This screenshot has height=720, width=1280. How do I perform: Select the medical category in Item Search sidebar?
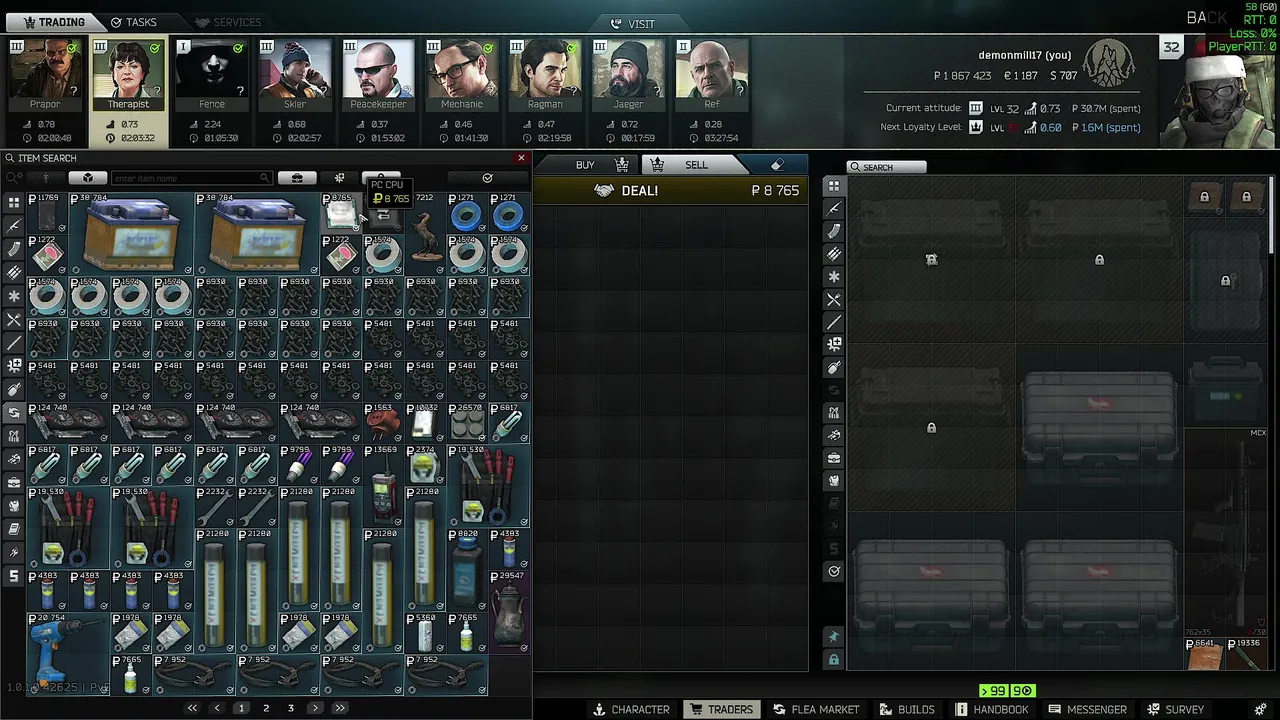click(14, 365)
